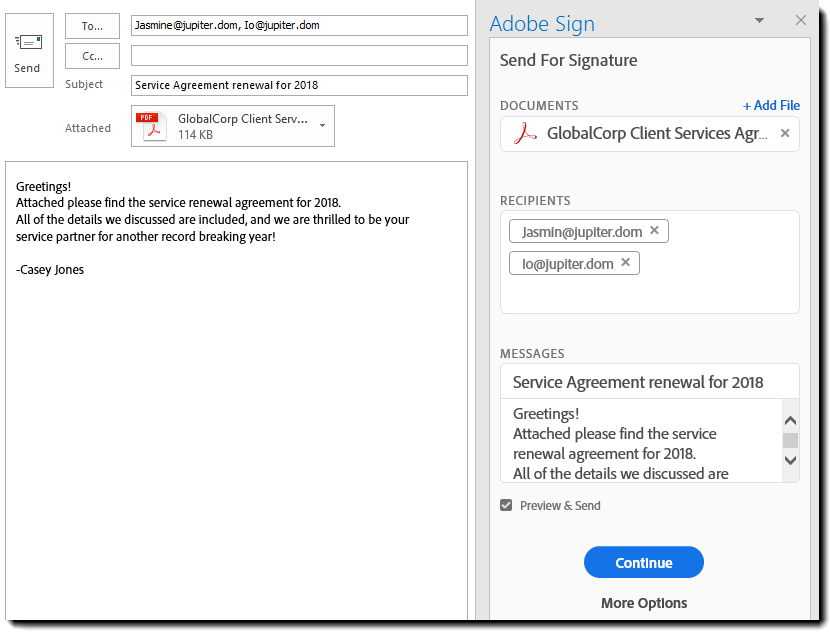This screenshot has width=830, height=634.
Task: Open the Cc... address book button
Action: click(92, 56)
